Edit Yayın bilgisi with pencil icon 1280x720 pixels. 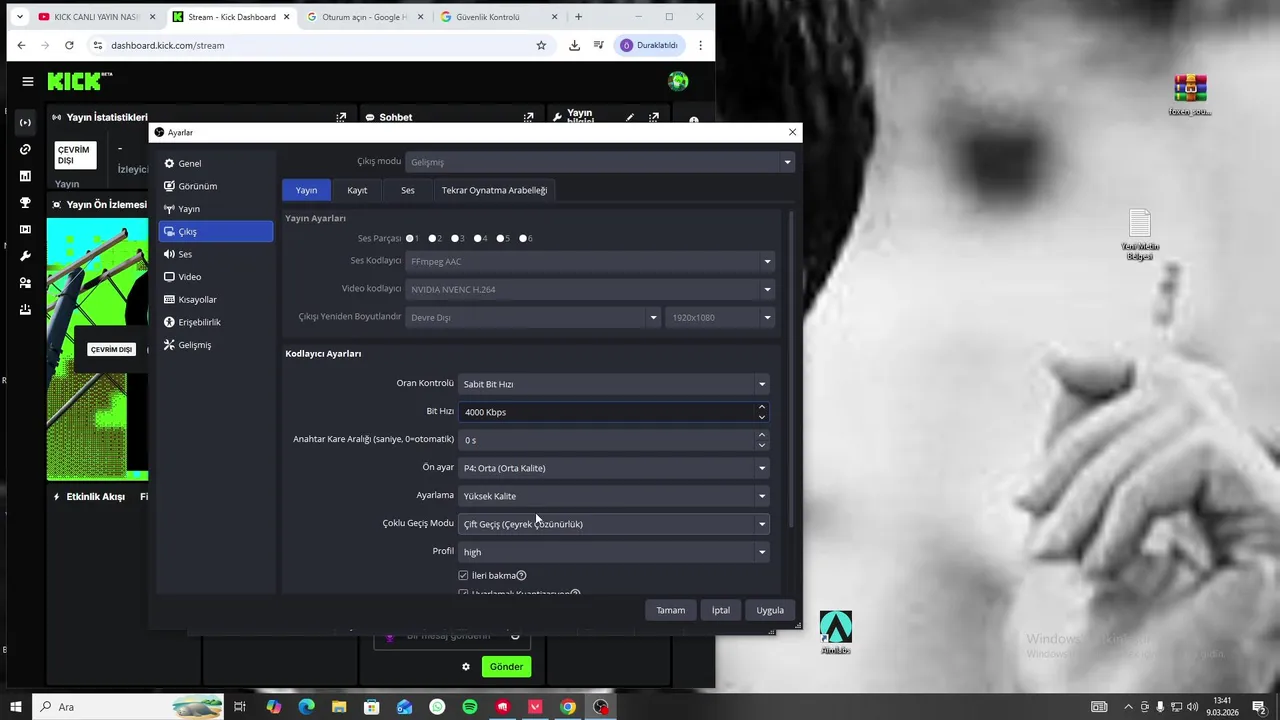(630, 117)
